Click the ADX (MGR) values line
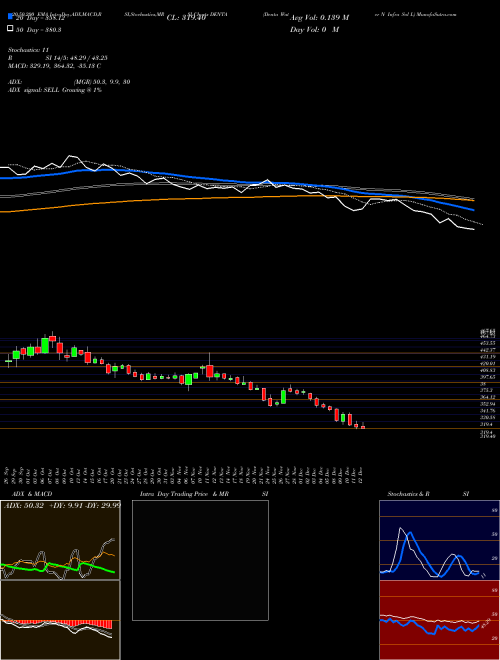The height and width of the screenshot is (660, 500). click(x=69, y=82)
